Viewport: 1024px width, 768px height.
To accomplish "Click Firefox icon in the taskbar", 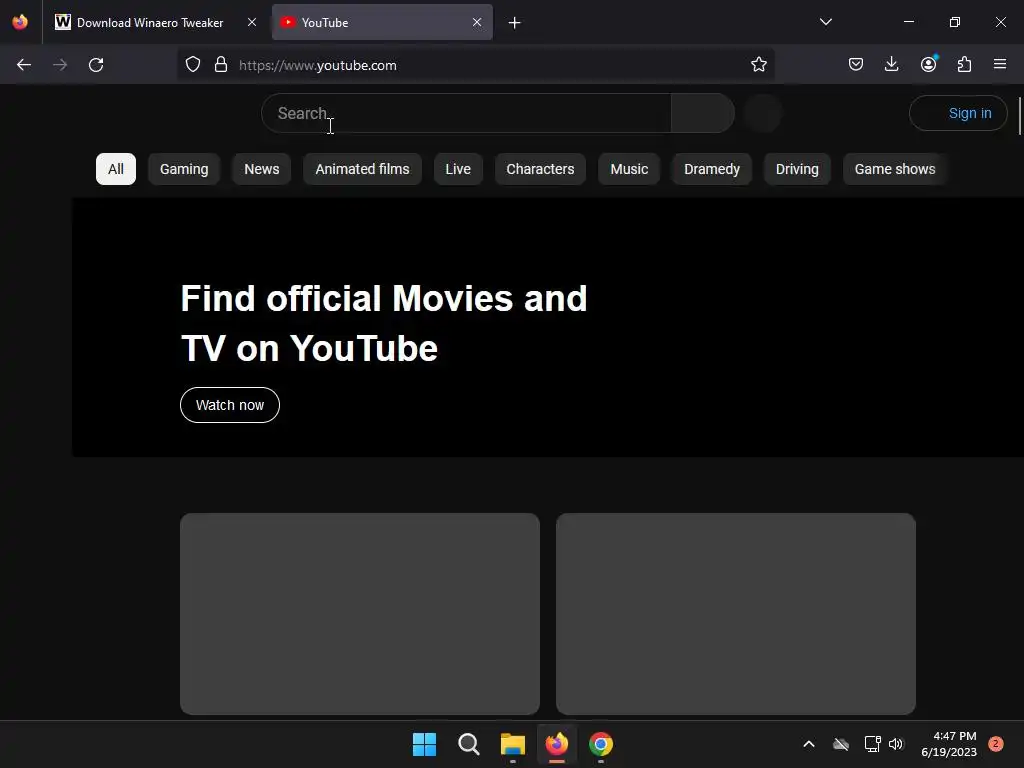I will coord(556,744).
